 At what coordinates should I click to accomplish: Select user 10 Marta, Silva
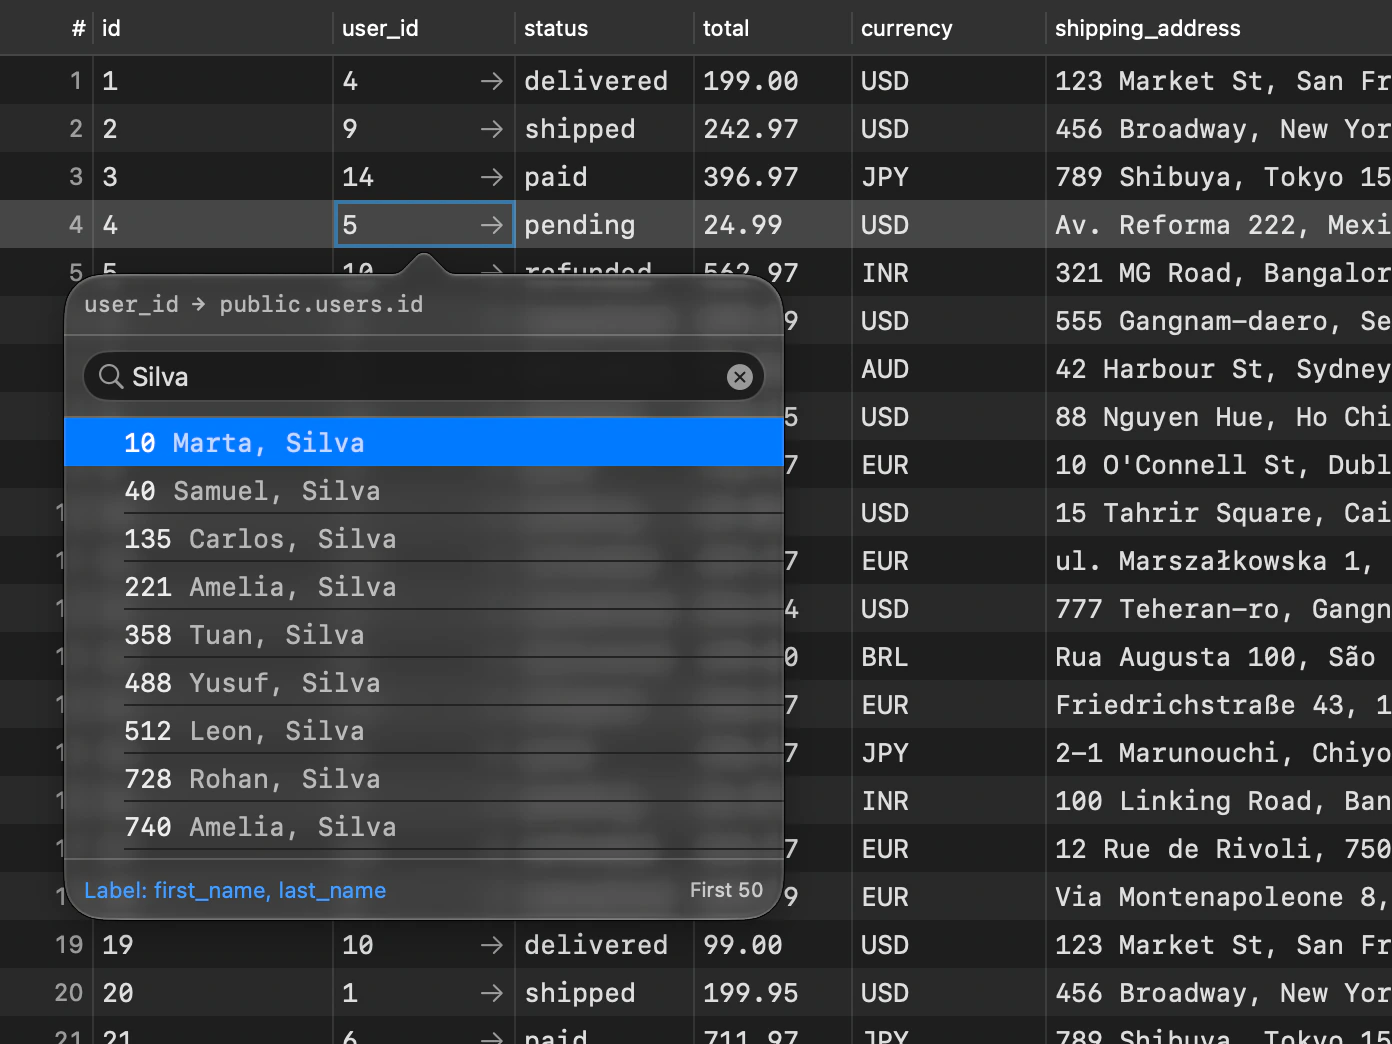pos(424,442)
